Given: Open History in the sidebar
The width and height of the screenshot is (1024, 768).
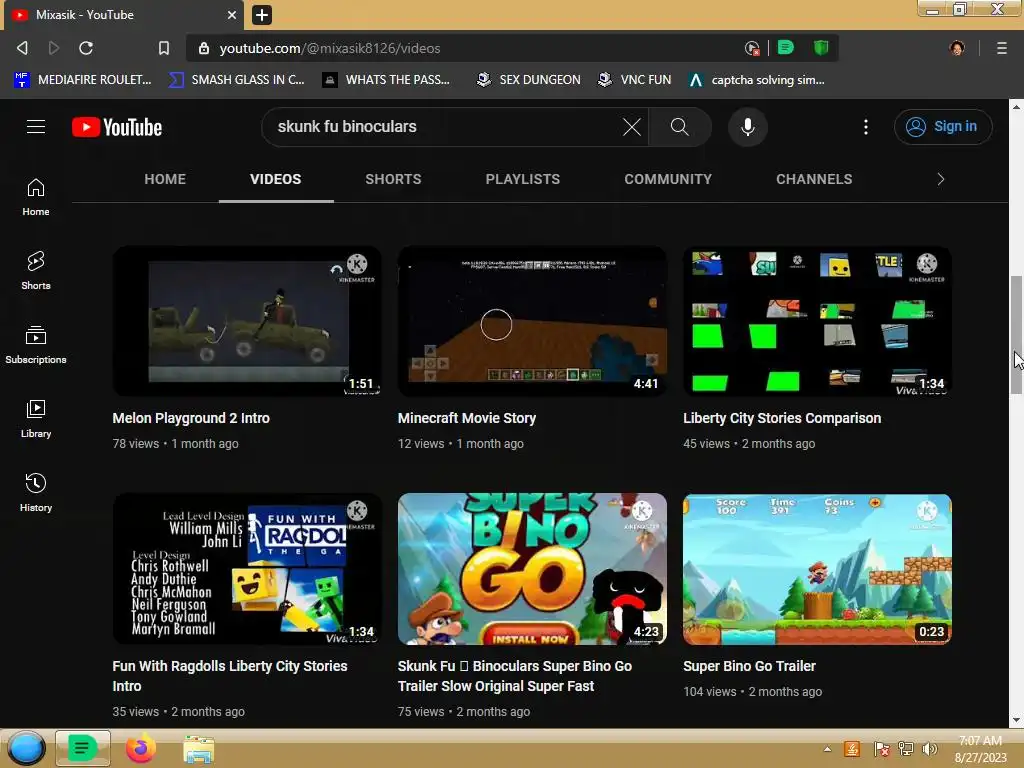Looking at the screenshot, I should click(x=36, y=492).
